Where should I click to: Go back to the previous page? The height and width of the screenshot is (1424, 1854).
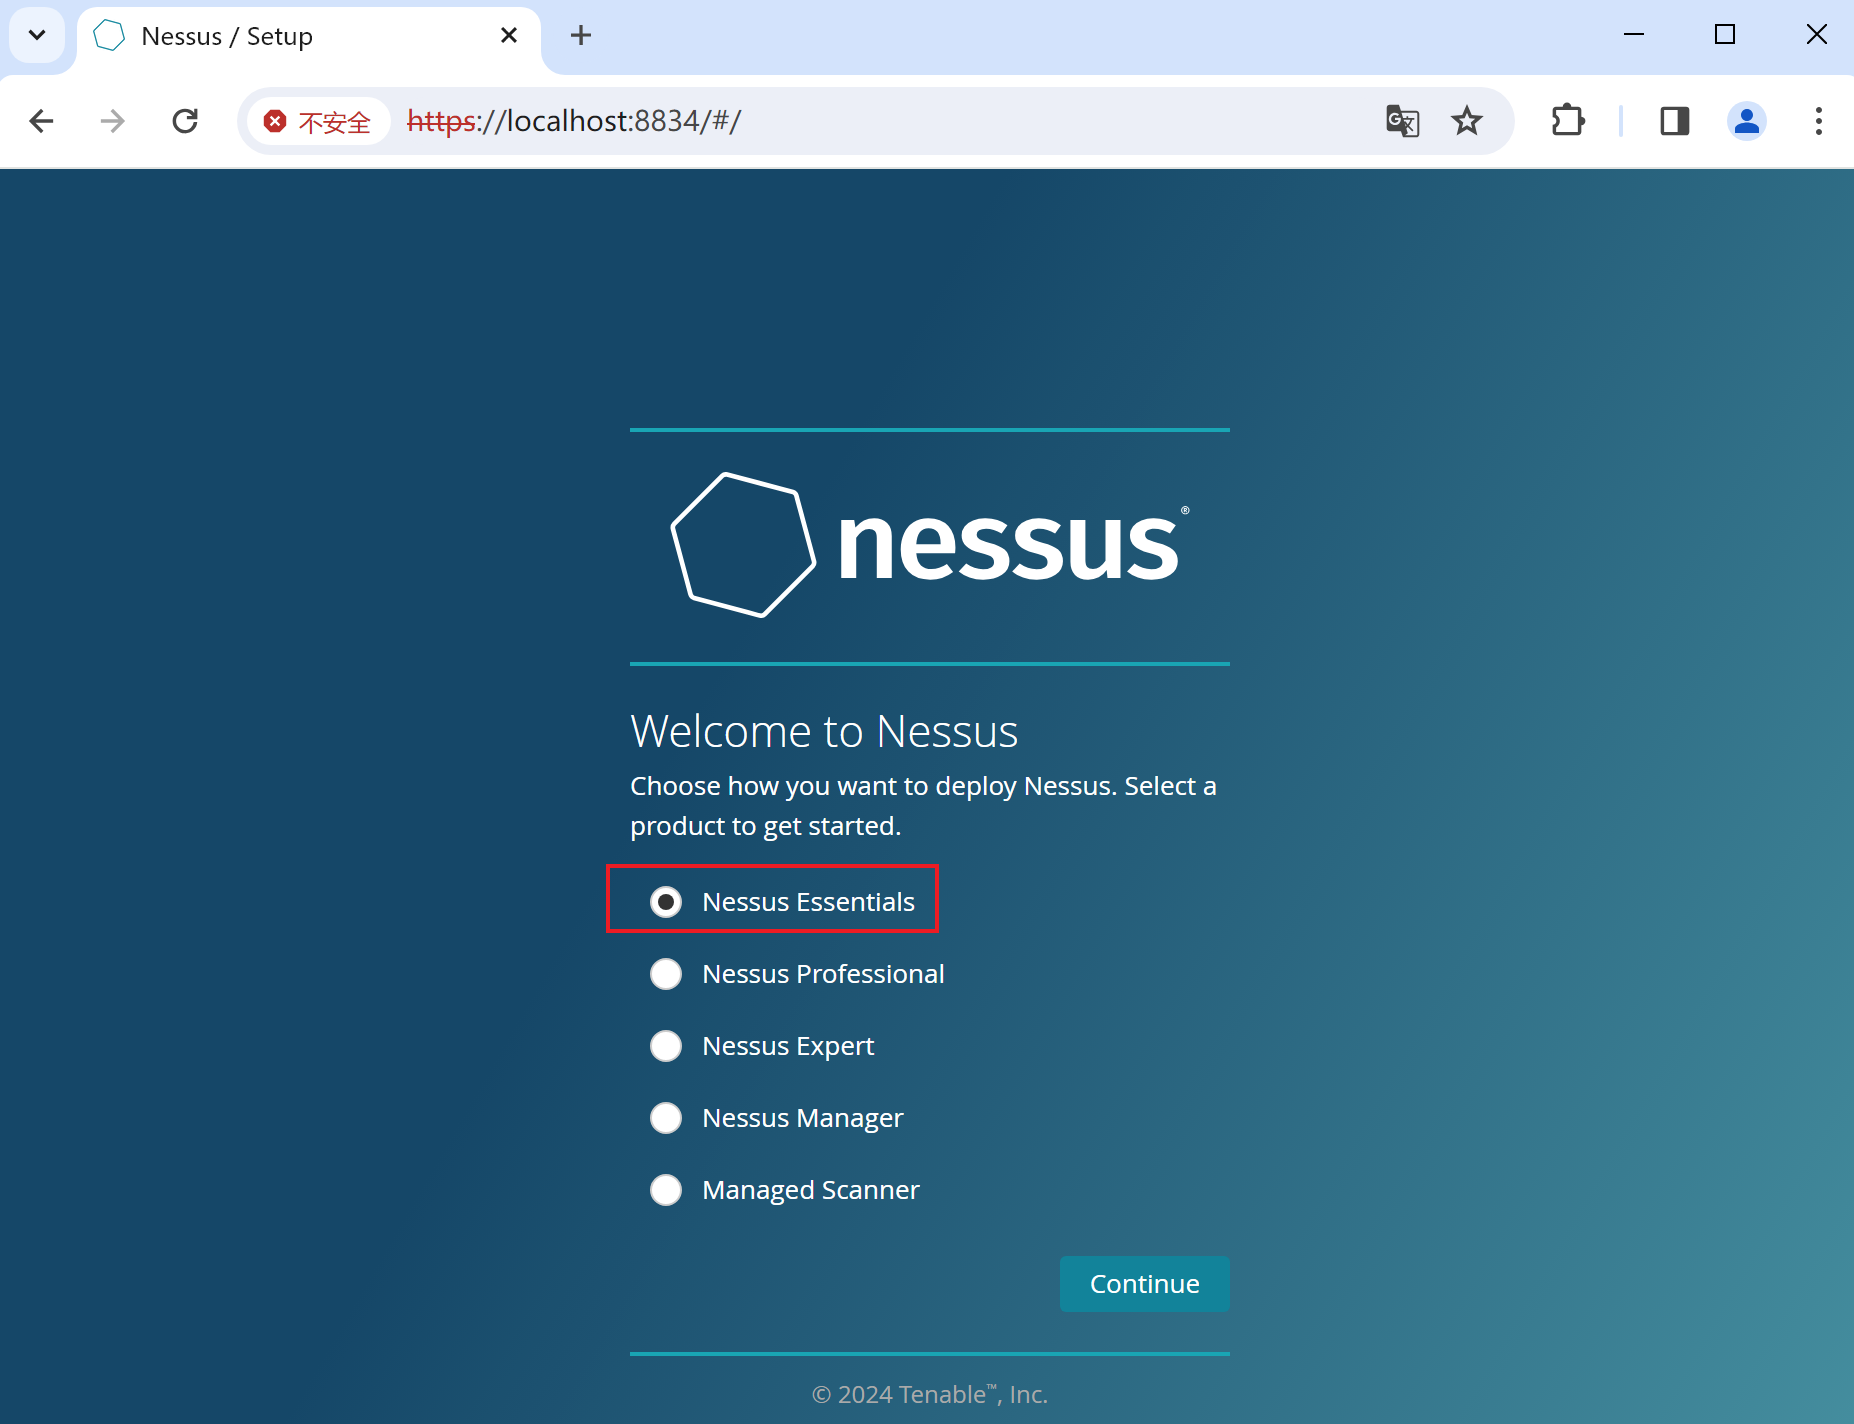pyautogui.click(x=41, y=121)
